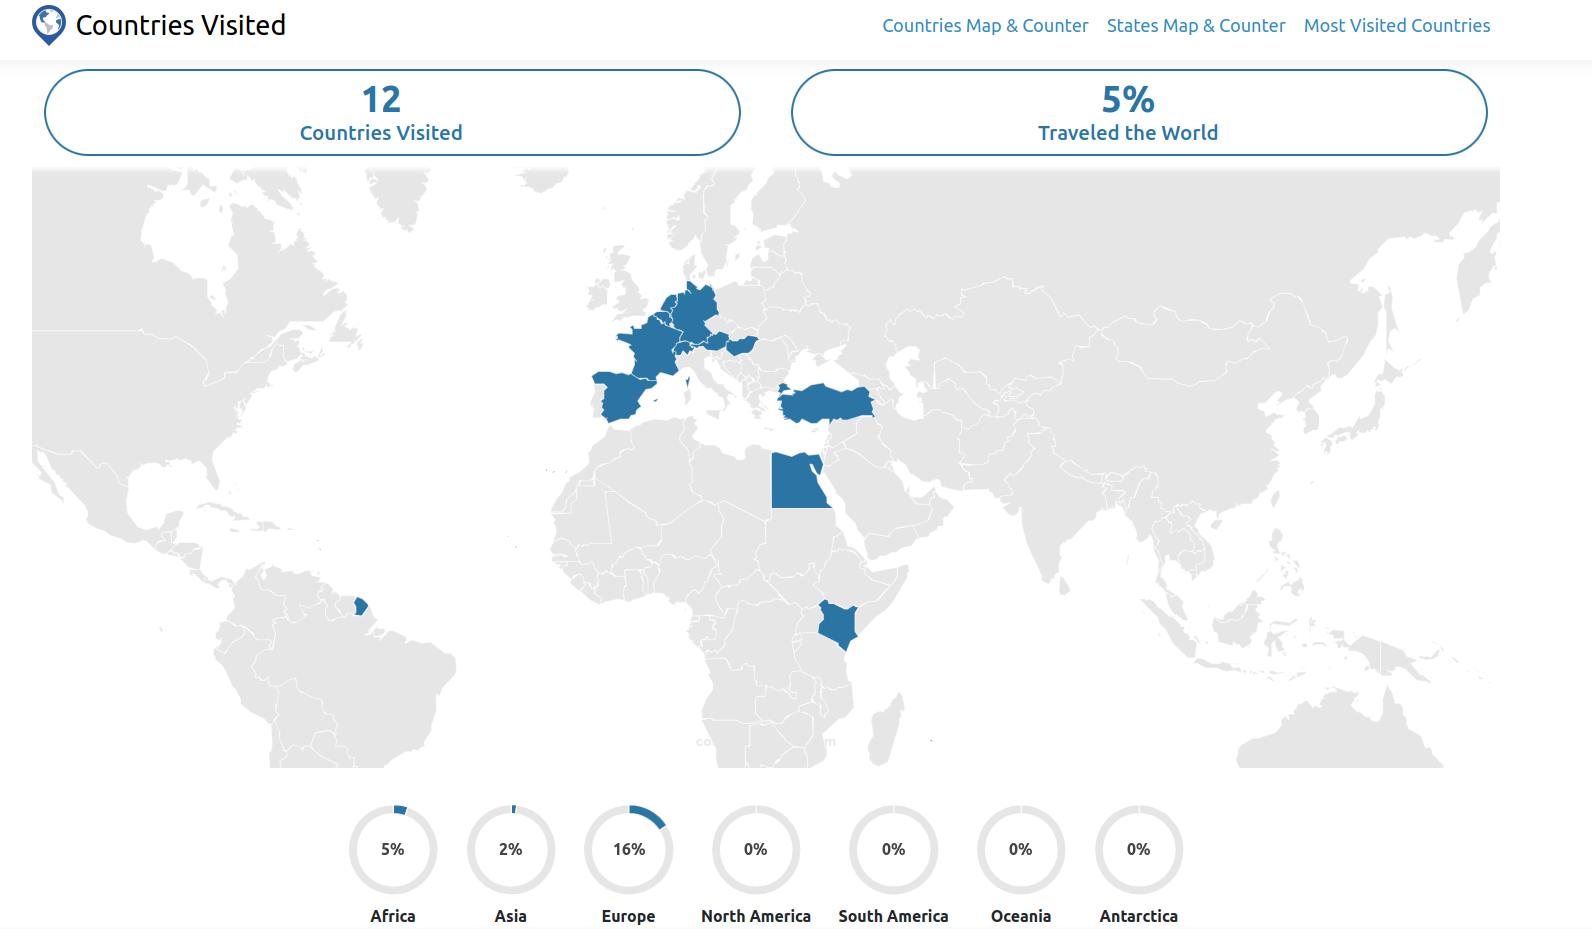This screenshot has height=929, width=1592.
Task: Click French Guiana on the map
Action: click(361, 606)
